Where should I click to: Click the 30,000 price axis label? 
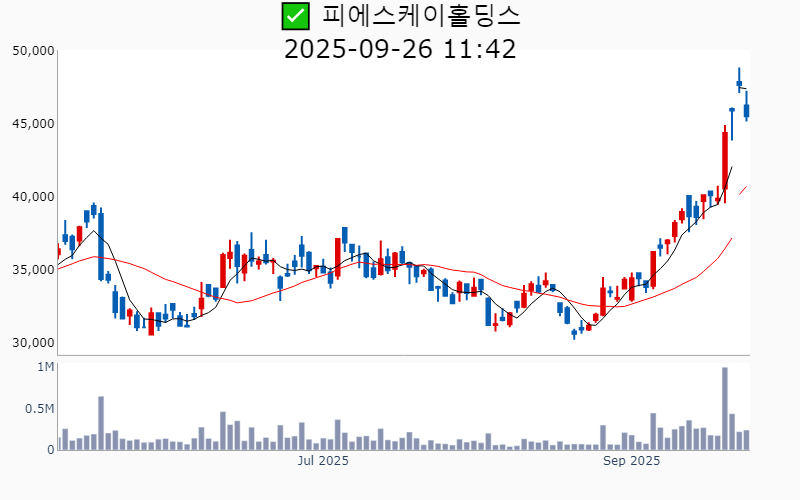33,343
